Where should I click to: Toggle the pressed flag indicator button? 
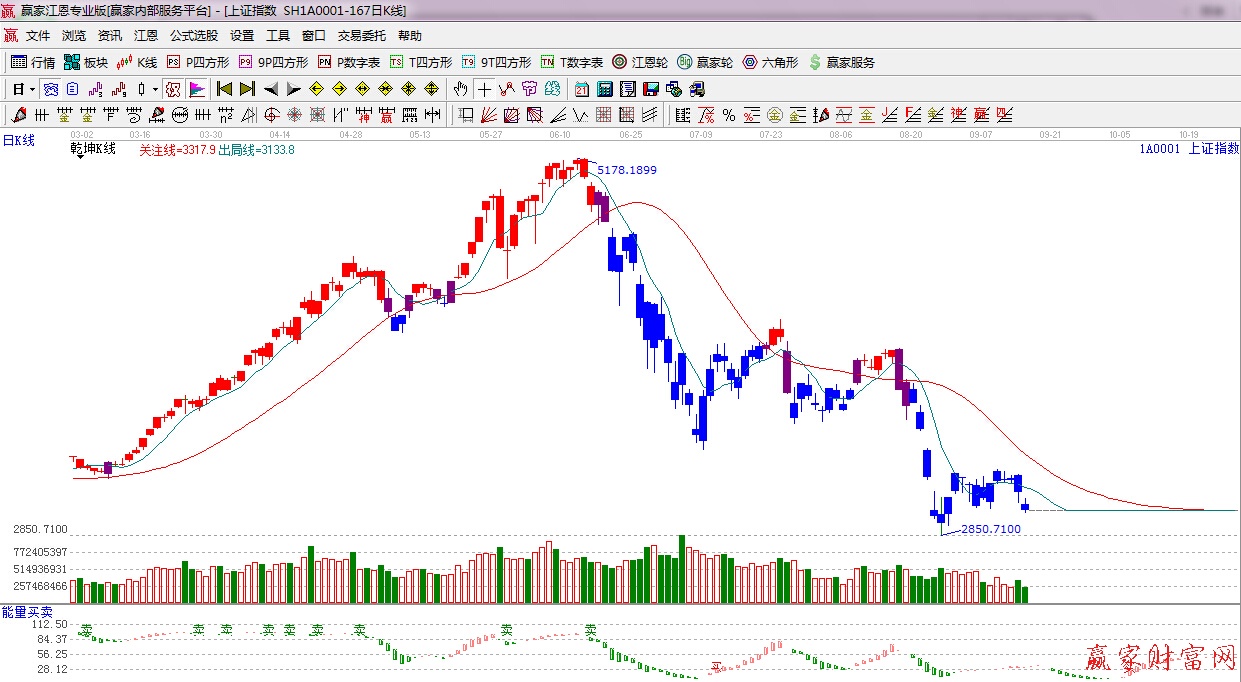[x=197, y=89]
